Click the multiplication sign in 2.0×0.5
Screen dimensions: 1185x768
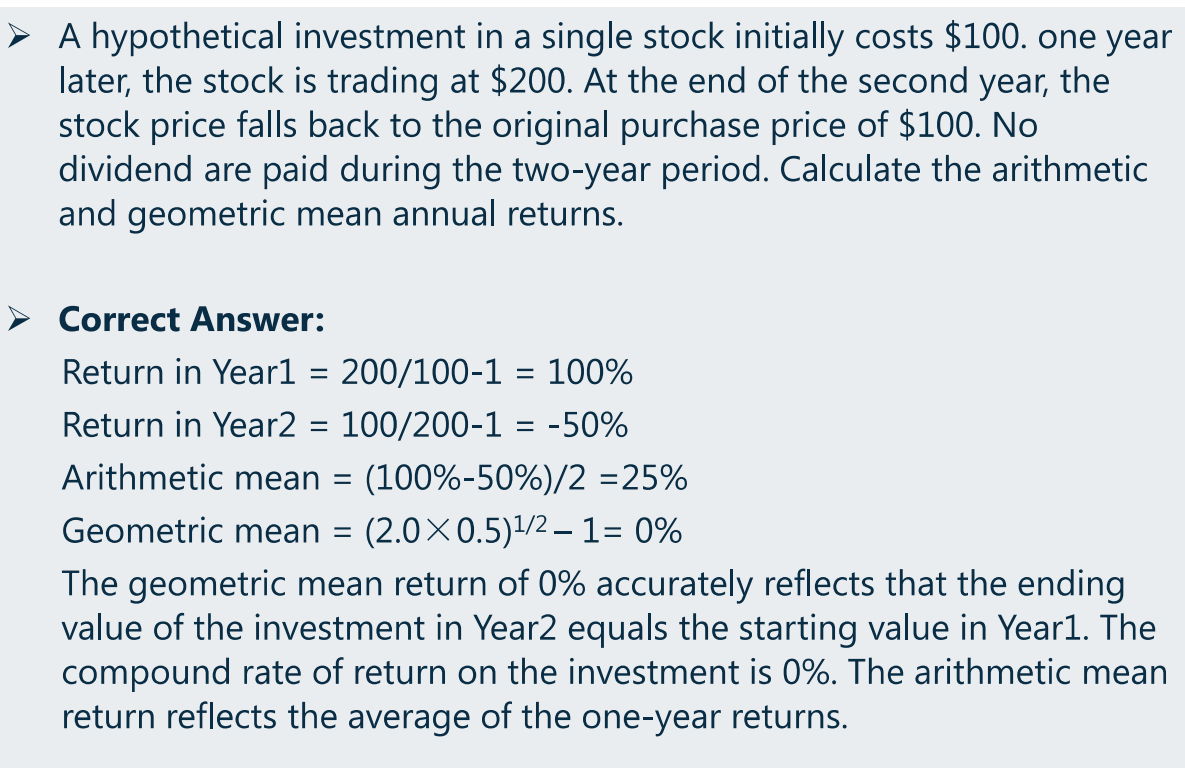439,531
